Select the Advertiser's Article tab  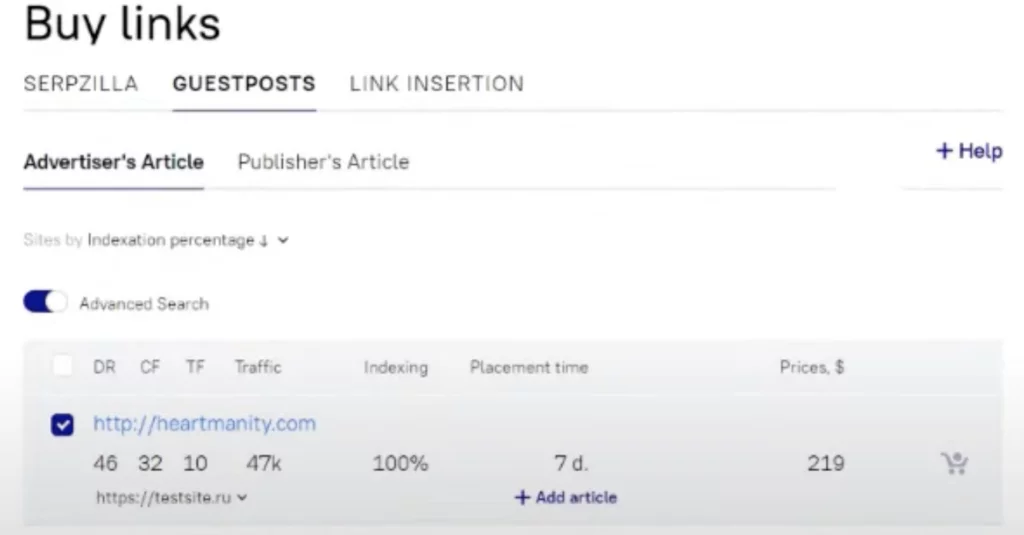point(113,162)
